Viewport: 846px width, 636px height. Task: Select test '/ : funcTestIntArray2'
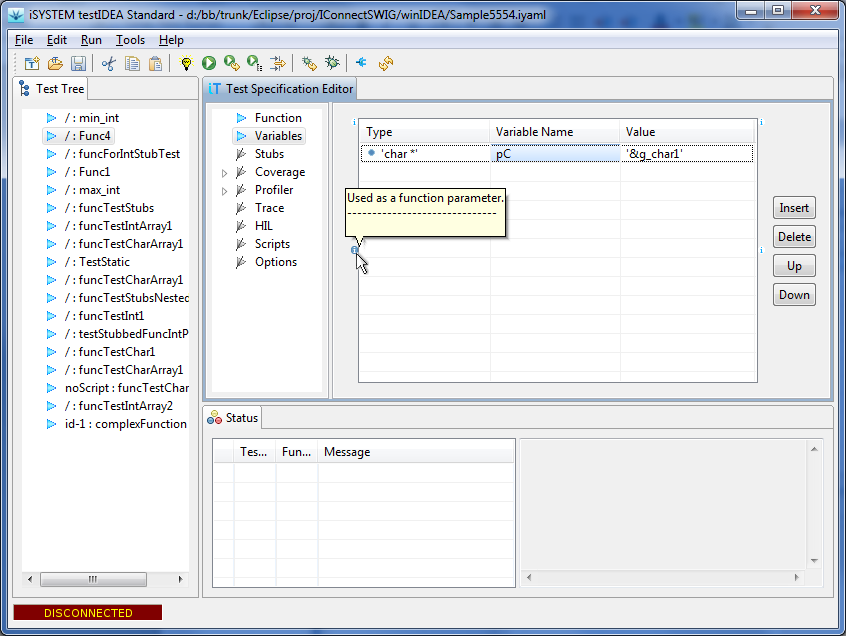[x=119, y=406]
